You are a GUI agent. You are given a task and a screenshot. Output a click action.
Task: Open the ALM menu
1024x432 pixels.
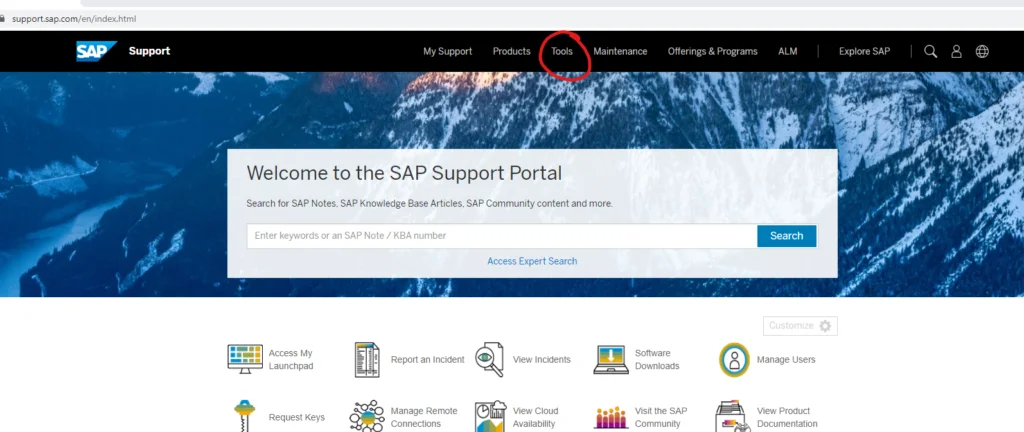788,52
